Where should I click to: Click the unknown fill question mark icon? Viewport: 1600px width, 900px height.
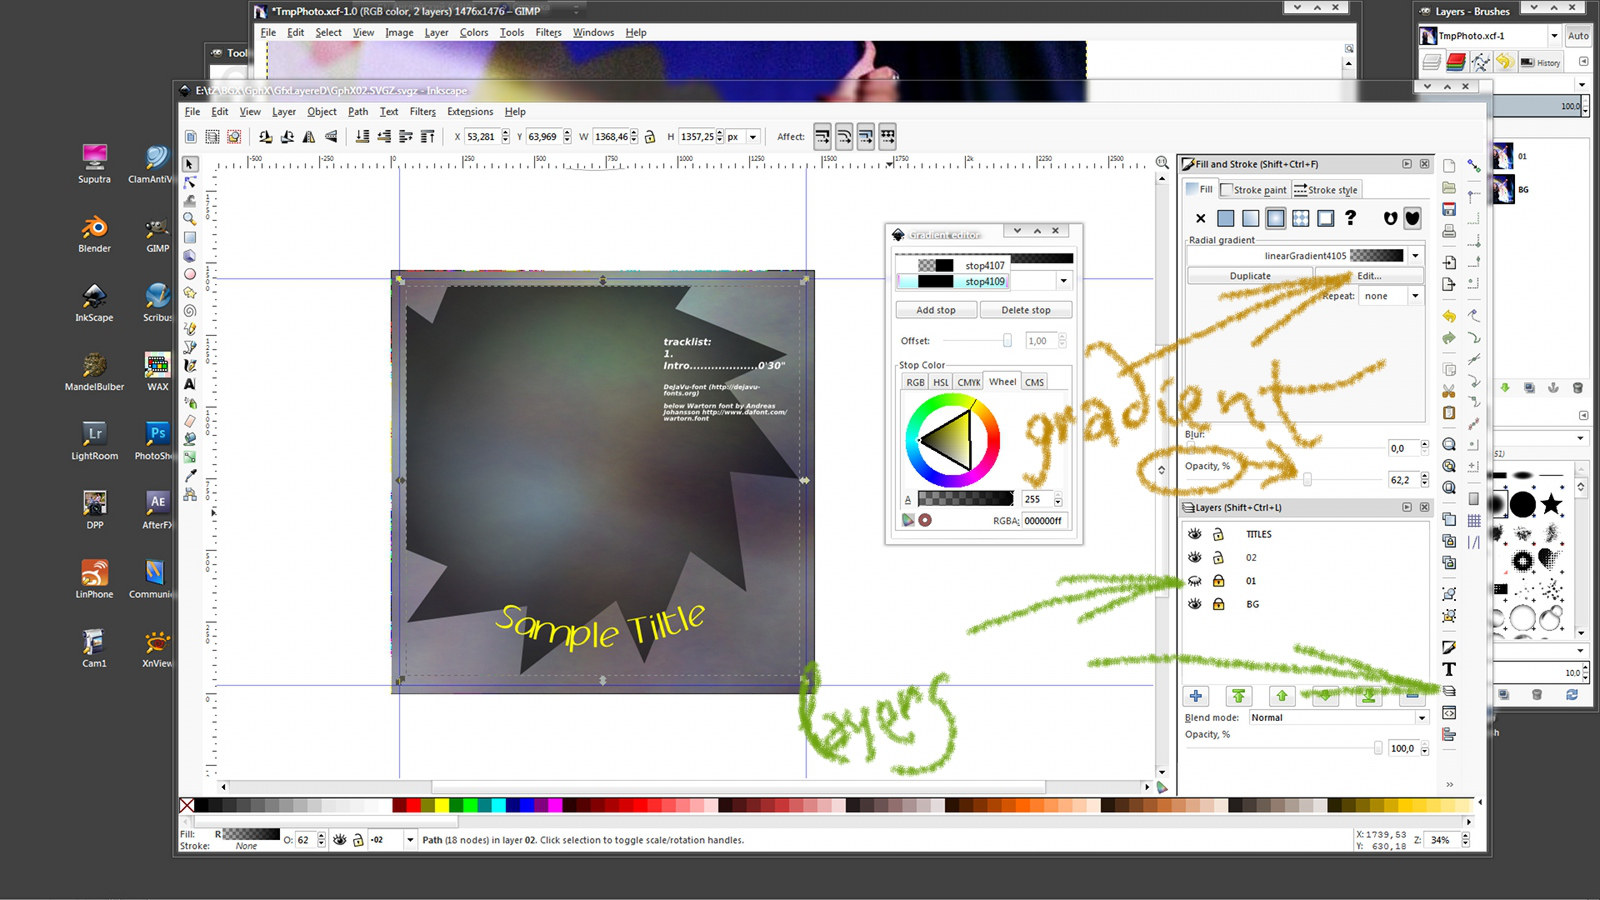1351,219
